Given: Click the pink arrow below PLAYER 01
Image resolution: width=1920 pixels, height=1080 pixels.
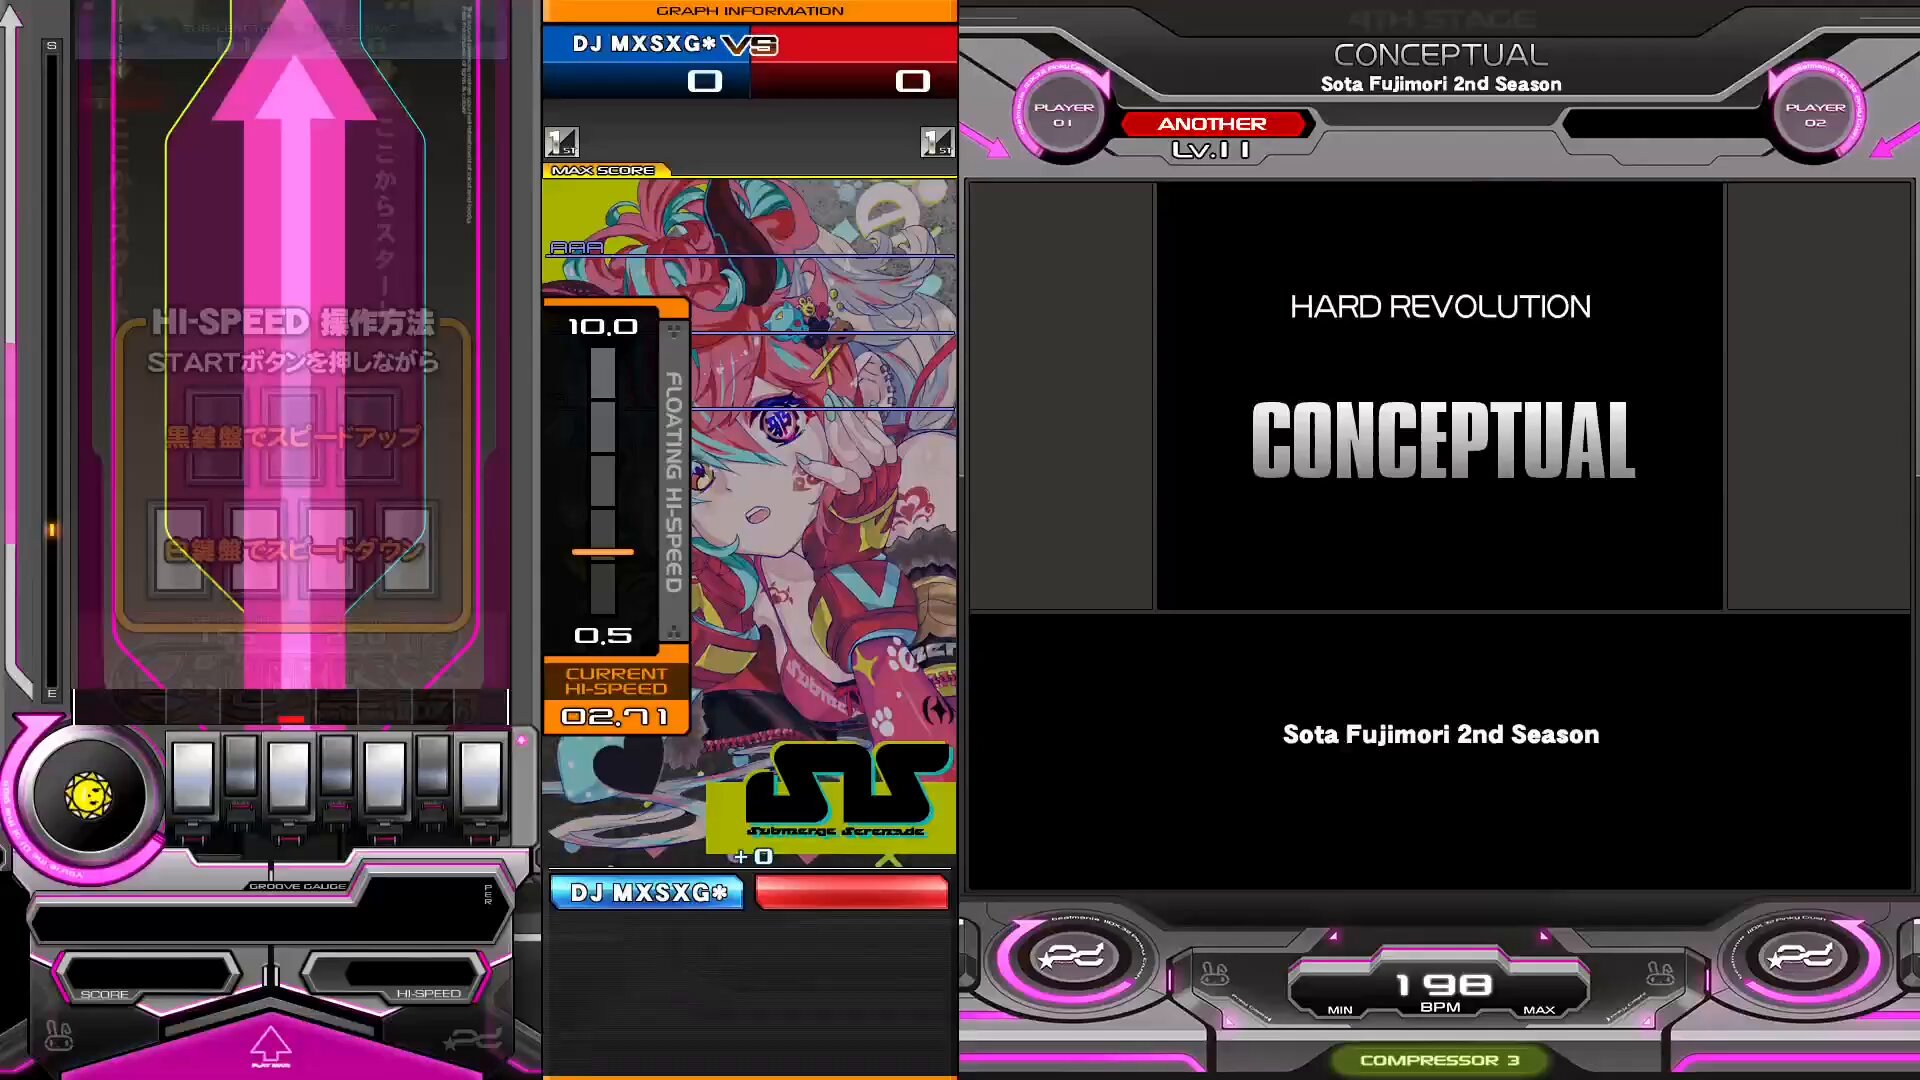Looking at the screenshot, I should tap(985, 141).
